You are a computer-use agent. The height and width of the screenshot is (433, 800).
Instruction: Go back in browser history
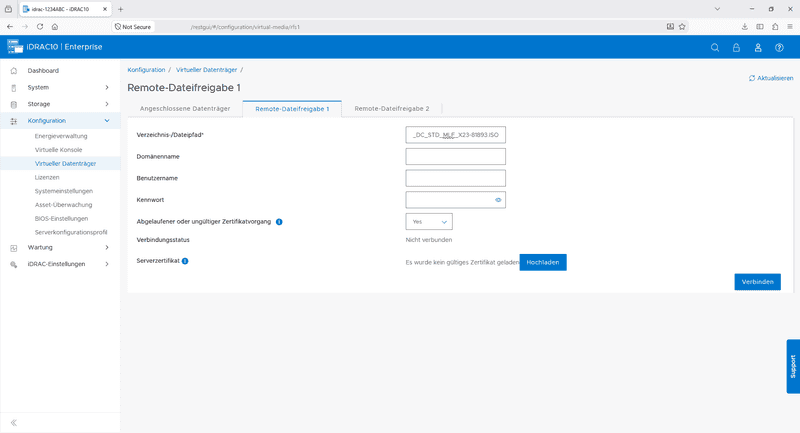(x=10, y=27)
